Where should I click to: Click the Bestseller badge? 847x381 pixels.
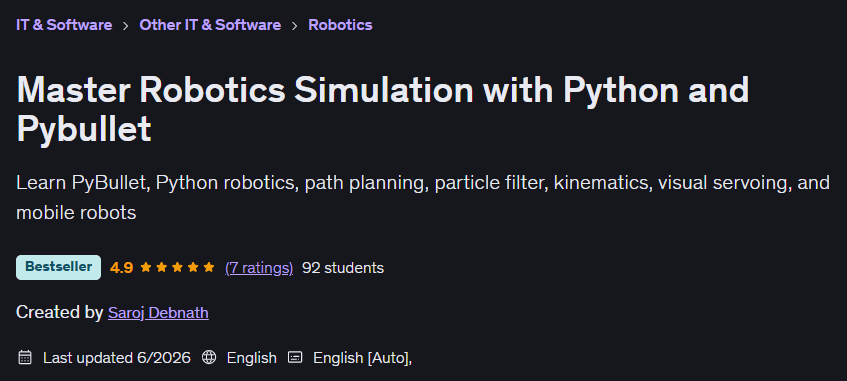tap(58, 267)
